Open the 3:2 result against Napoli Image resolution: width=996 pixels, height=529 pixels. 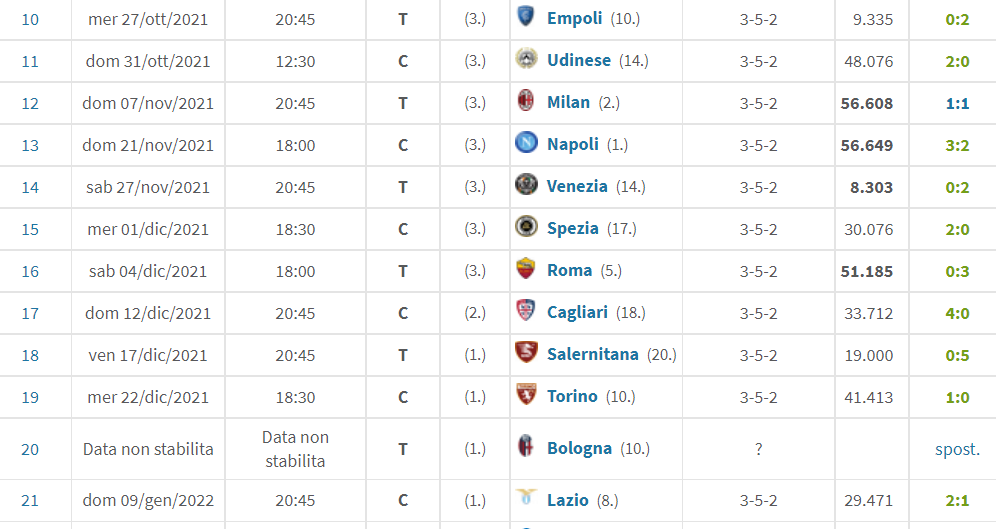click(957, 145)
